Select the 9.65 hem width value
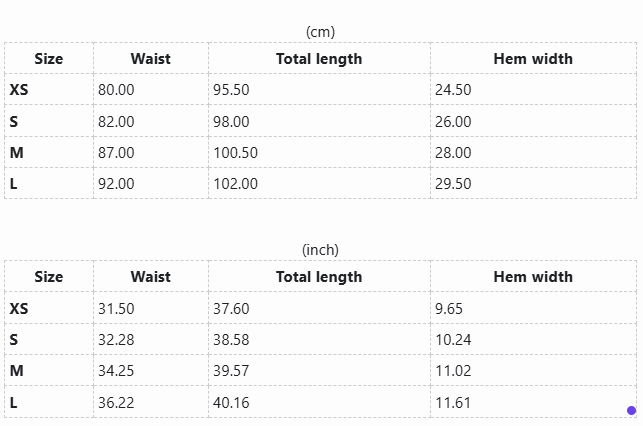This screenshot has height=426, width=643. [449, 309]
